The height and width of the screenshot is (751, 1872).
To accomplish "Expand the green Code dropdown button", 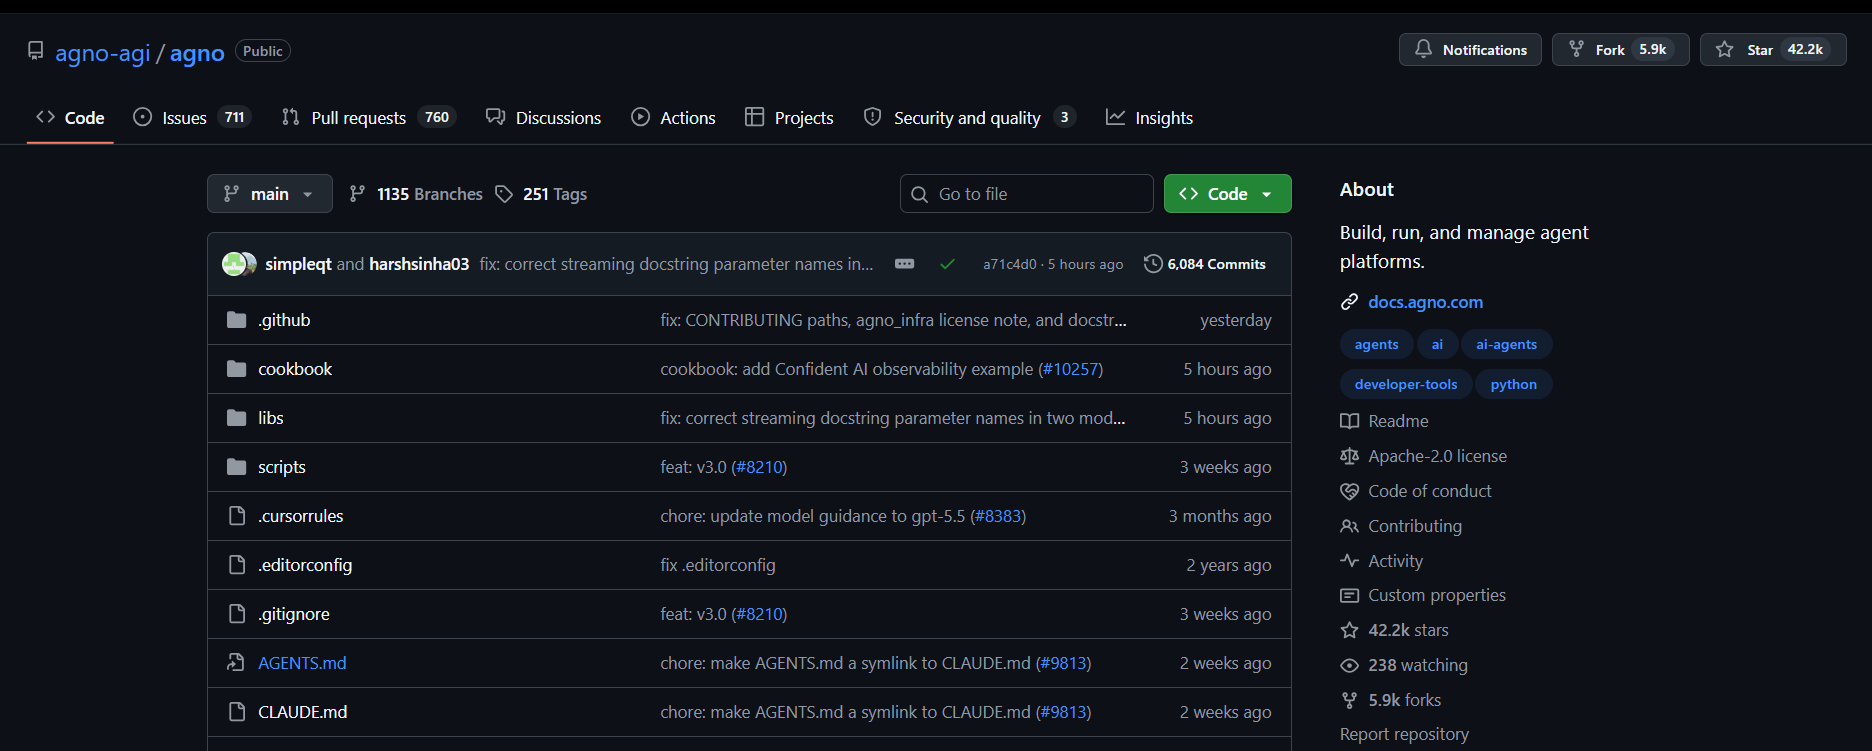I will [x=1227, y=194].
